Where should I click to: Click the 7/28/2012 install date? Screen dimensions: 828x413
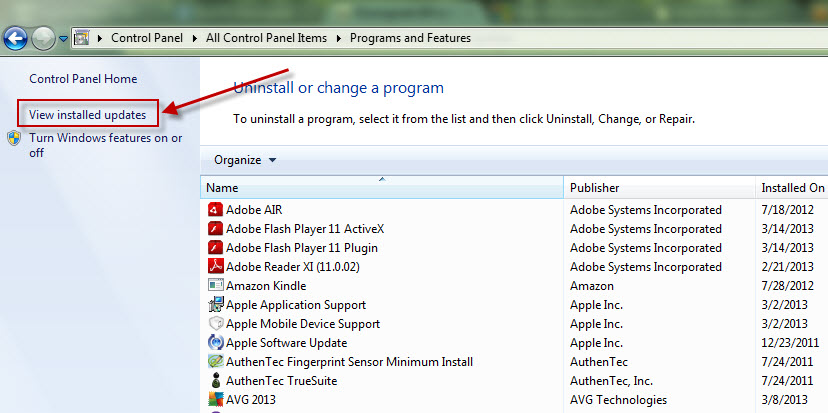tap(787, 286)
